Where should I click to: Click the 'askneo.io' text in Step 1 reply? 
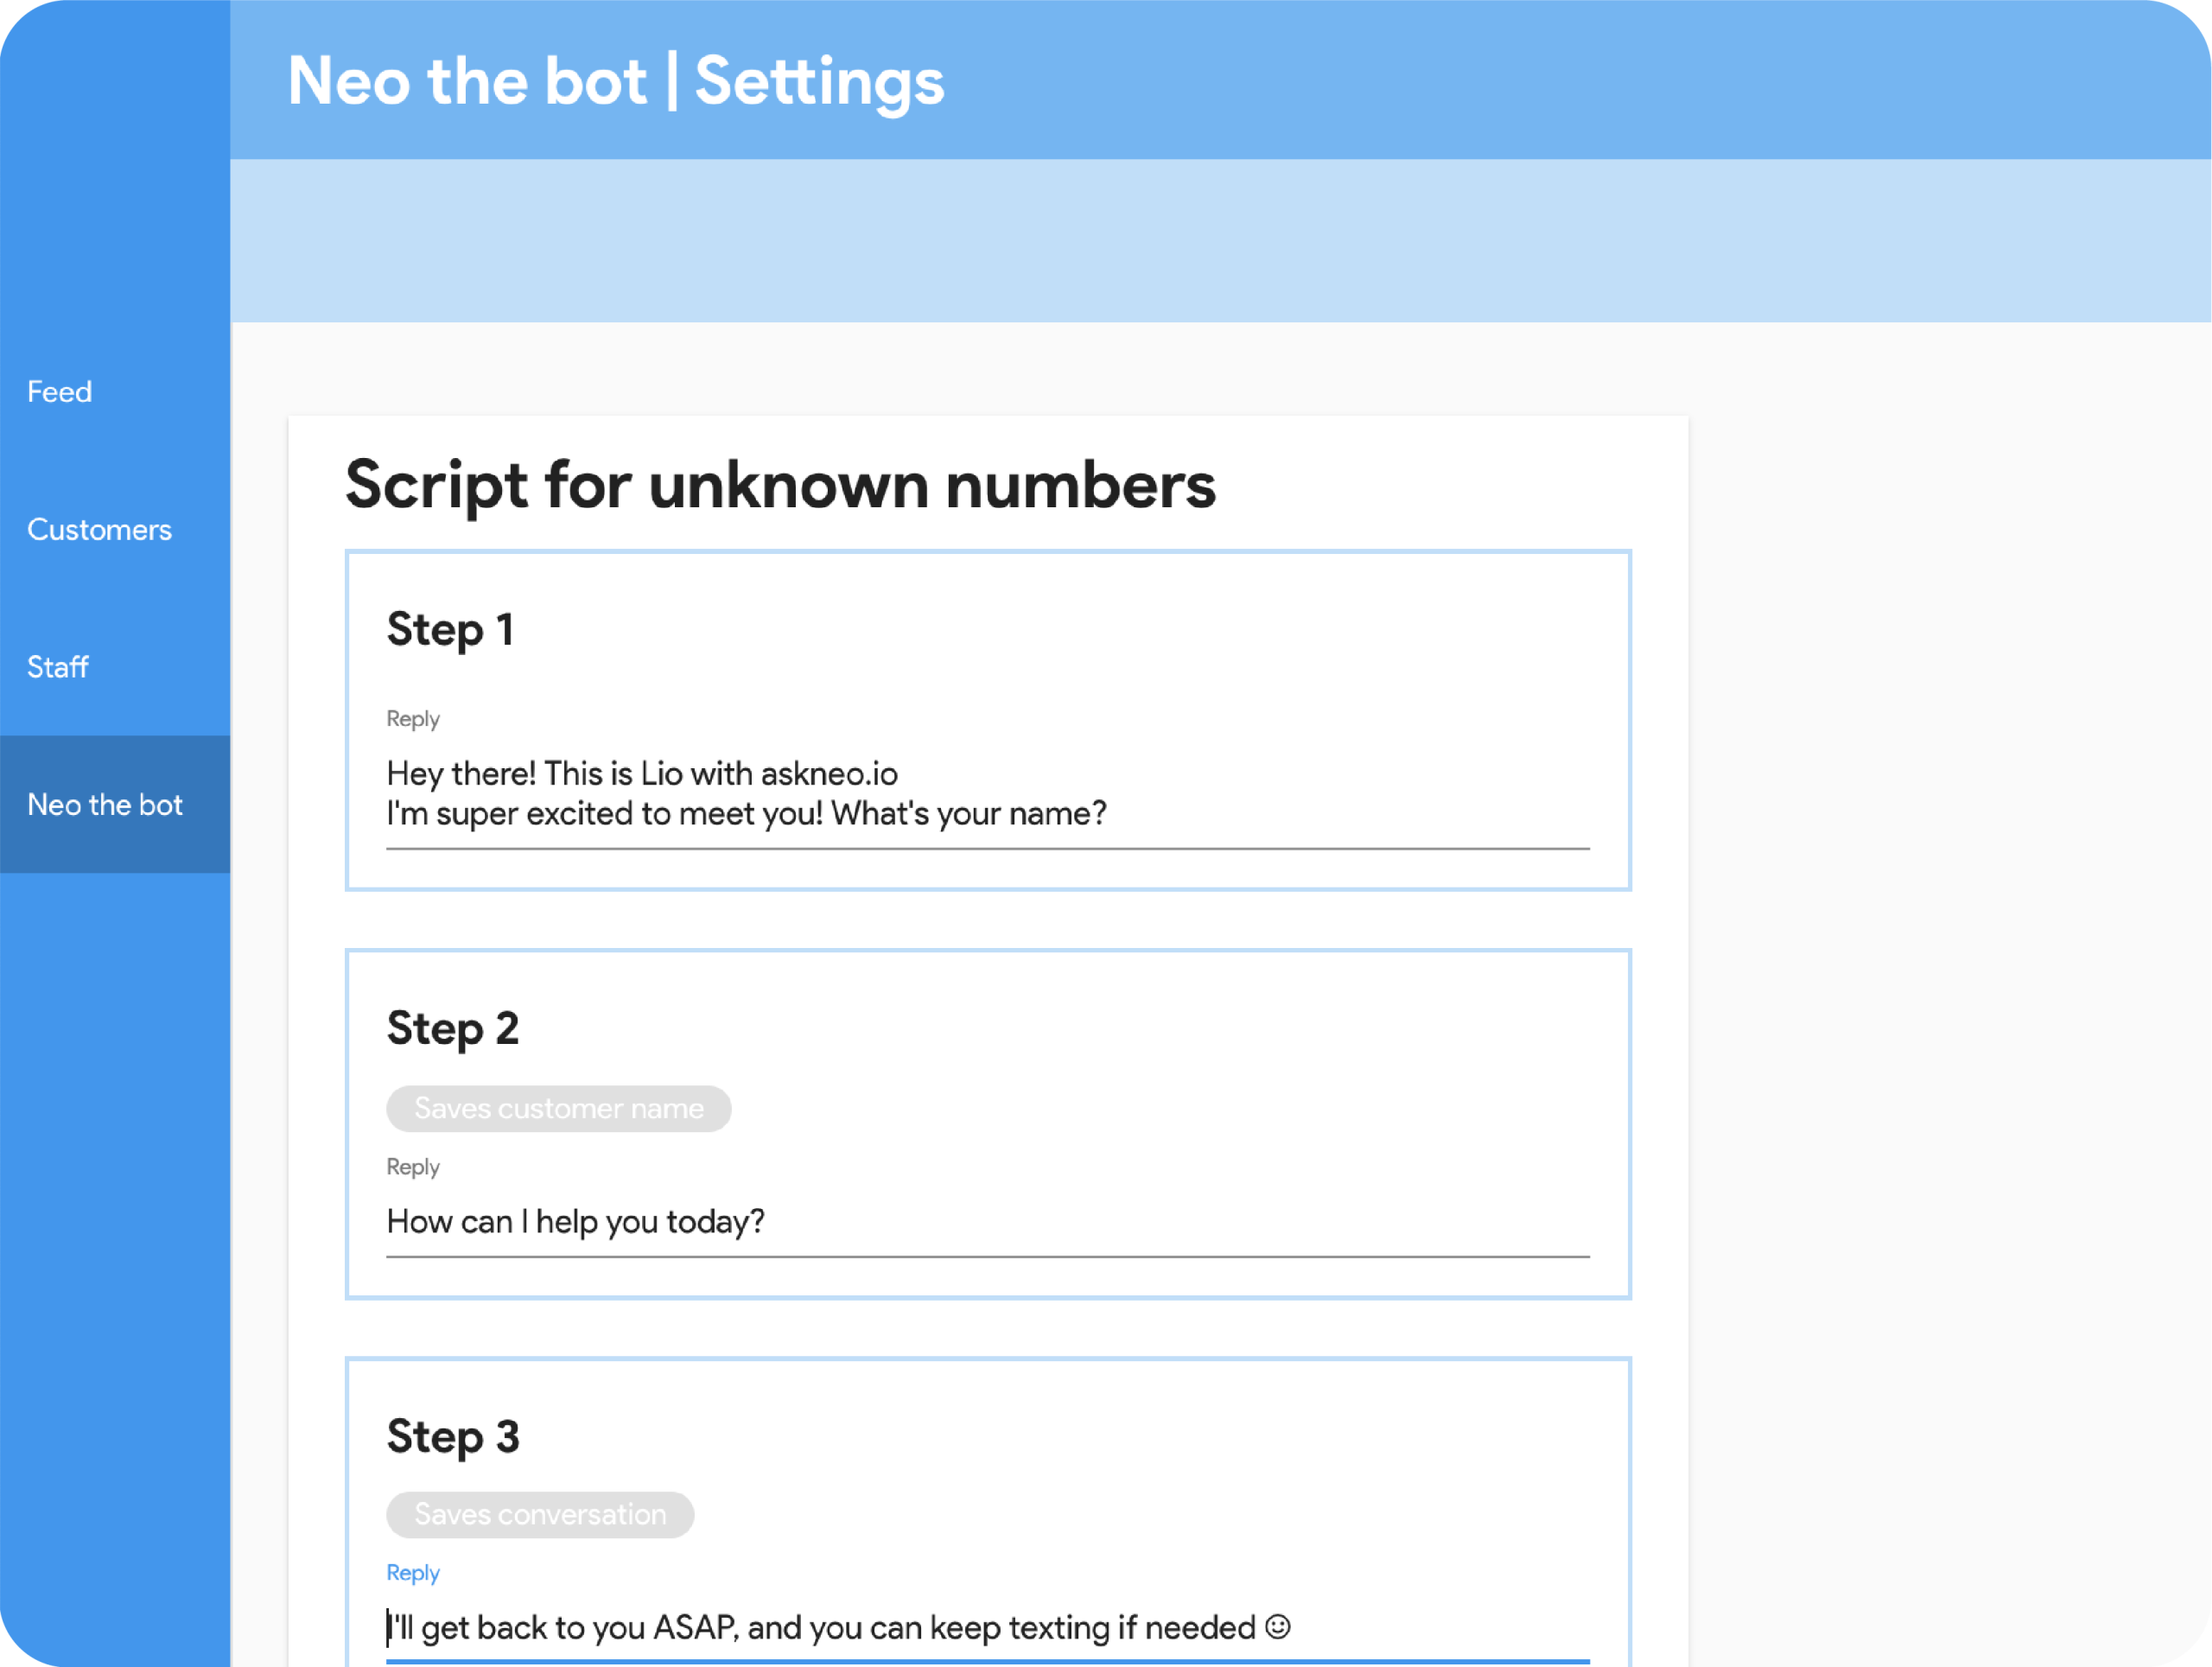pyautogui.click(x=829, y=774)
